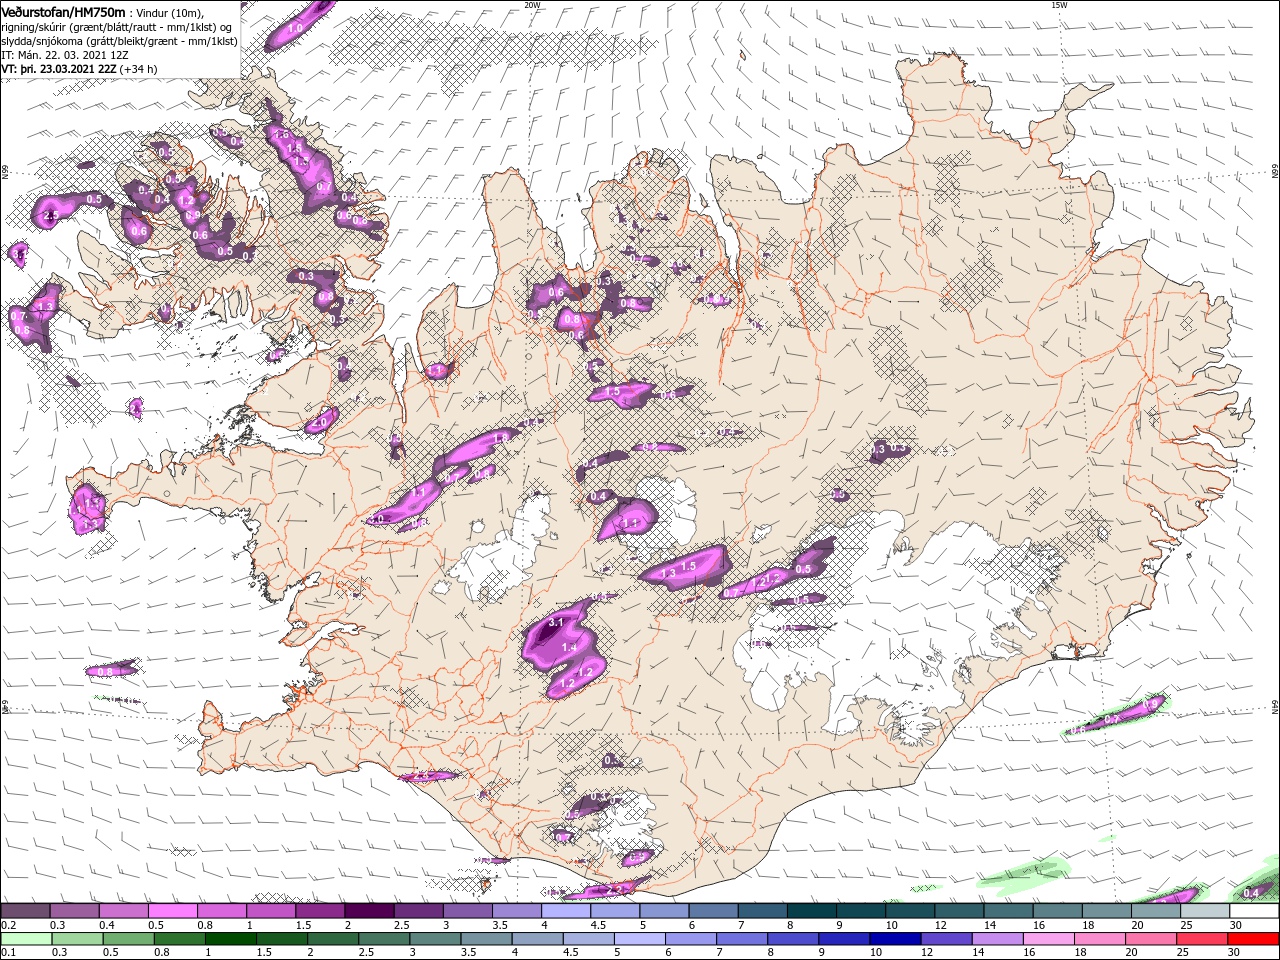1280x960 pixels.
Task: Click the '(+34 h)' forecast offset text
Action: [138, 69]
